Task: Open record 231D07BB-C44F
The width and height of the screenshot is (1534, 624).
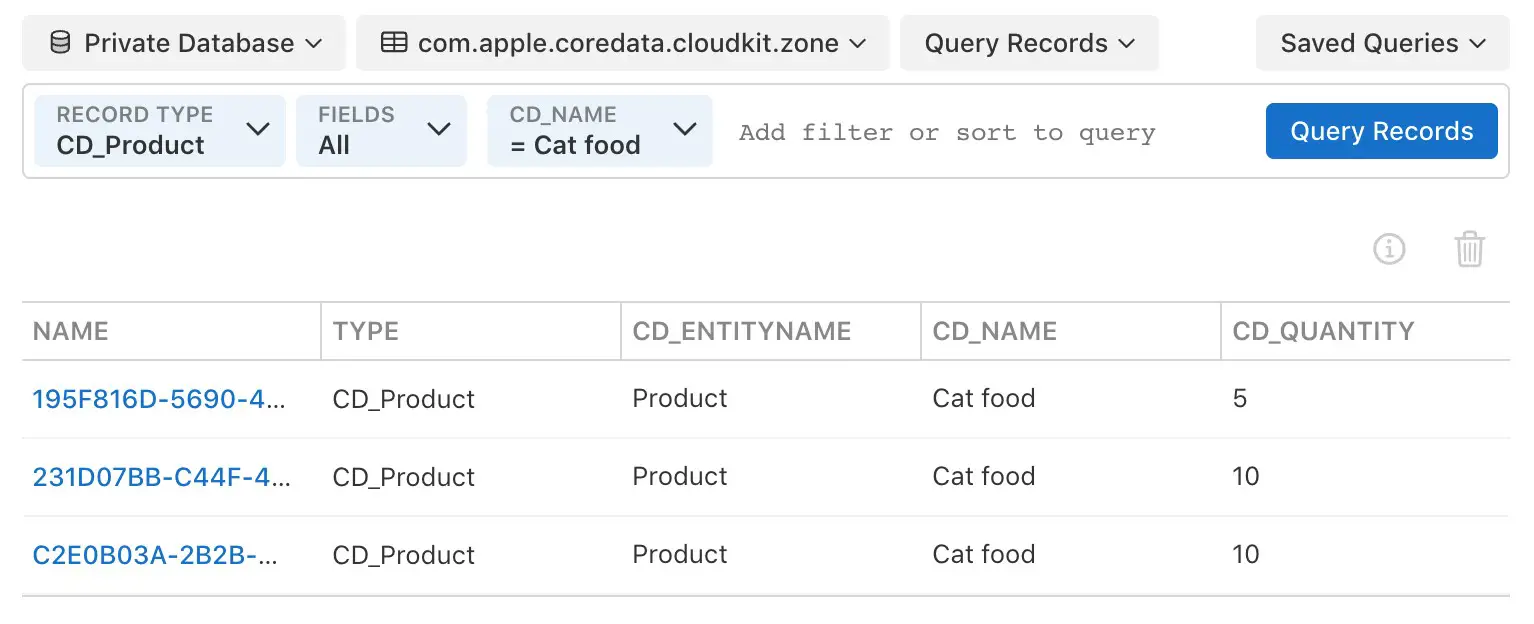Action: 161,477
